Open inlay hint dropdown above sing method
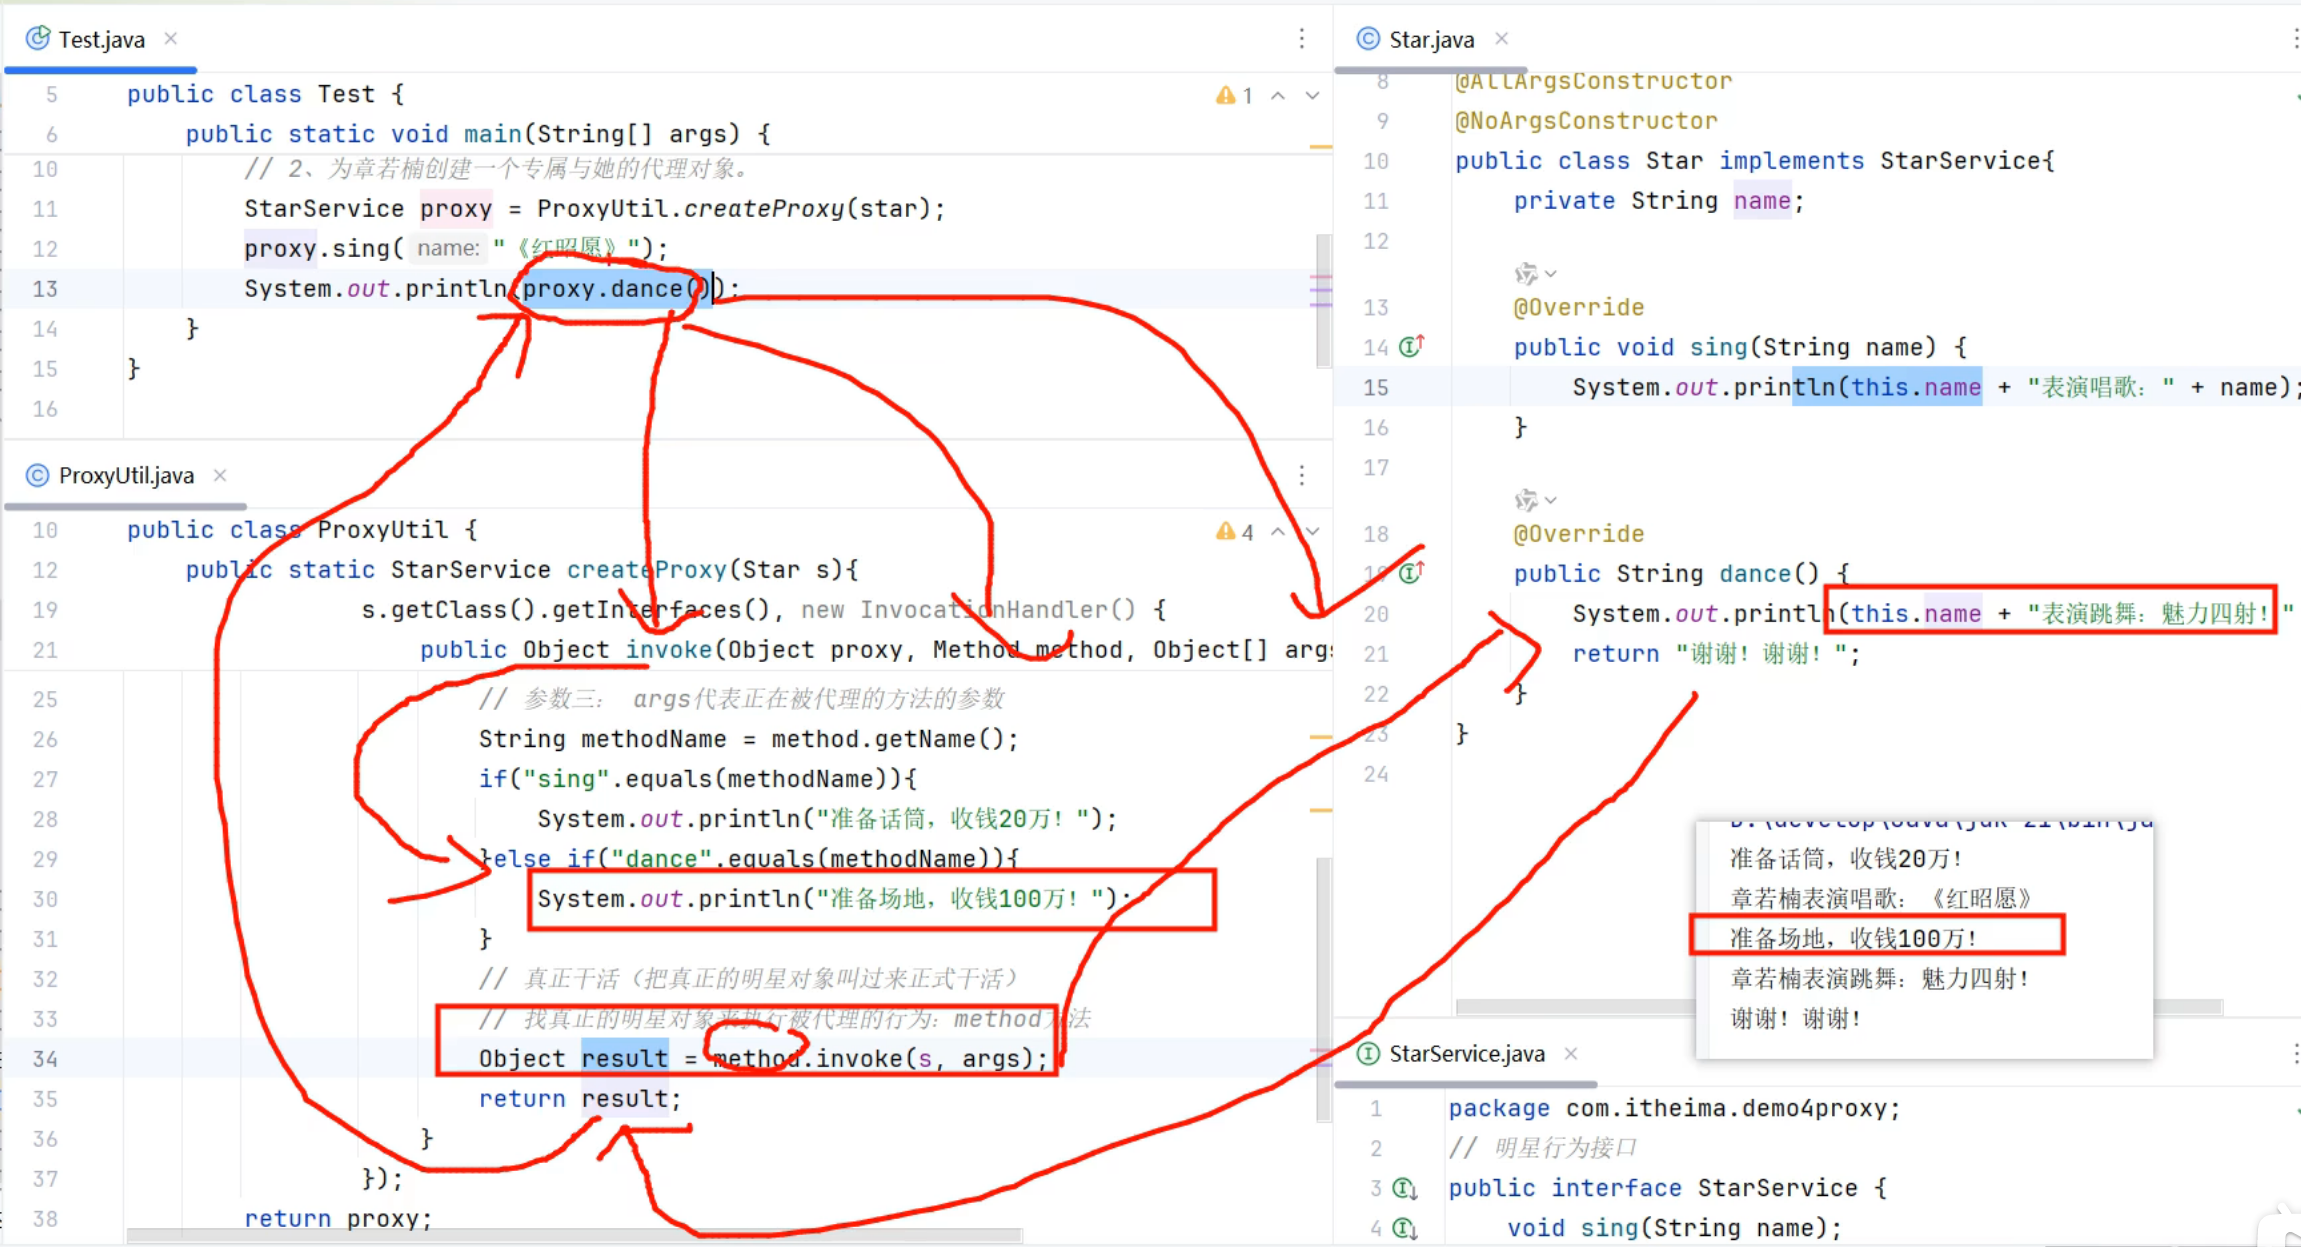This screenshot has height=1247, width=2301. coord(1536,273)
